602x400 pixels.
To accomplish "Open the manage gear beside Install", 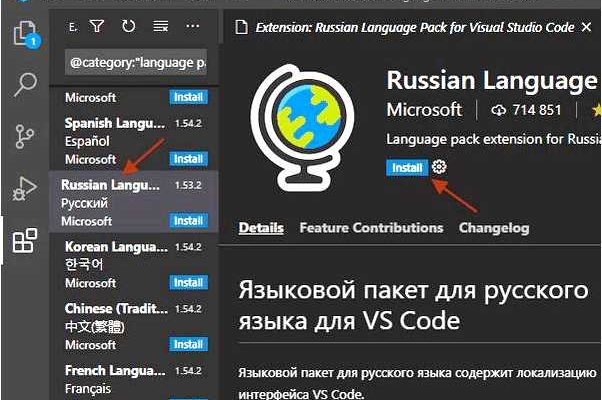I will [x=439, y=167].
